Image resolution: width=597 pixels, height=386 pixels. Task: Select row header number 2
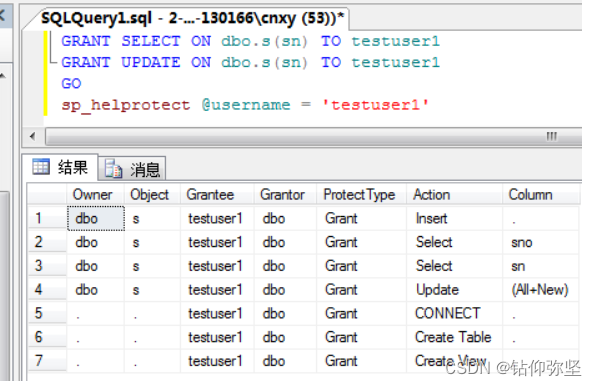tap(47, 242)
